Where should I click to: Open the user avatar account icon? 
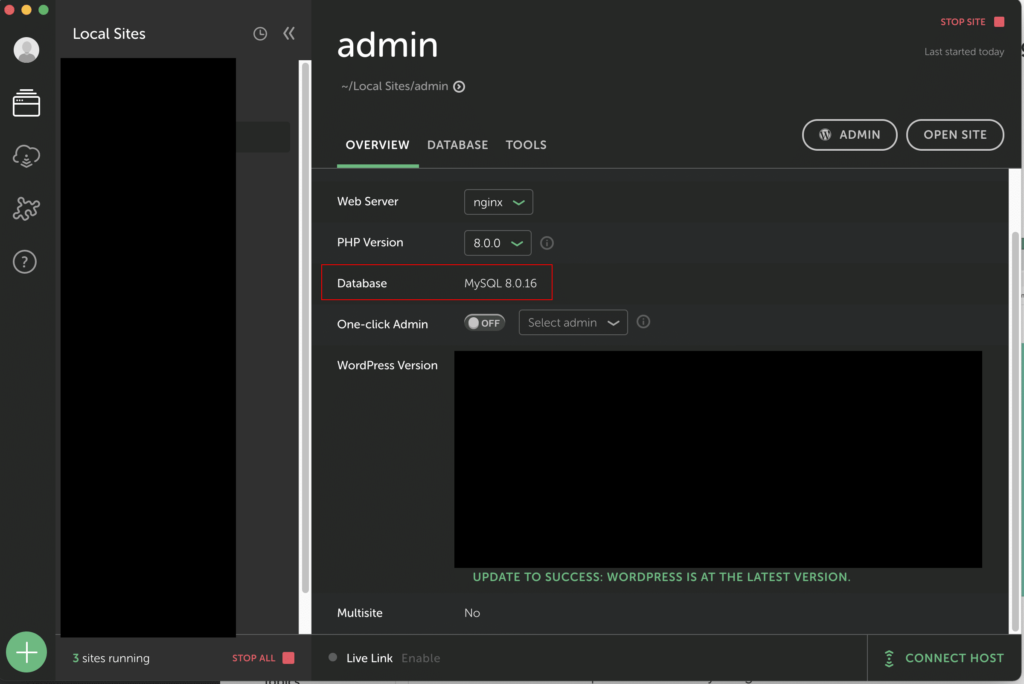coord(27,49)
